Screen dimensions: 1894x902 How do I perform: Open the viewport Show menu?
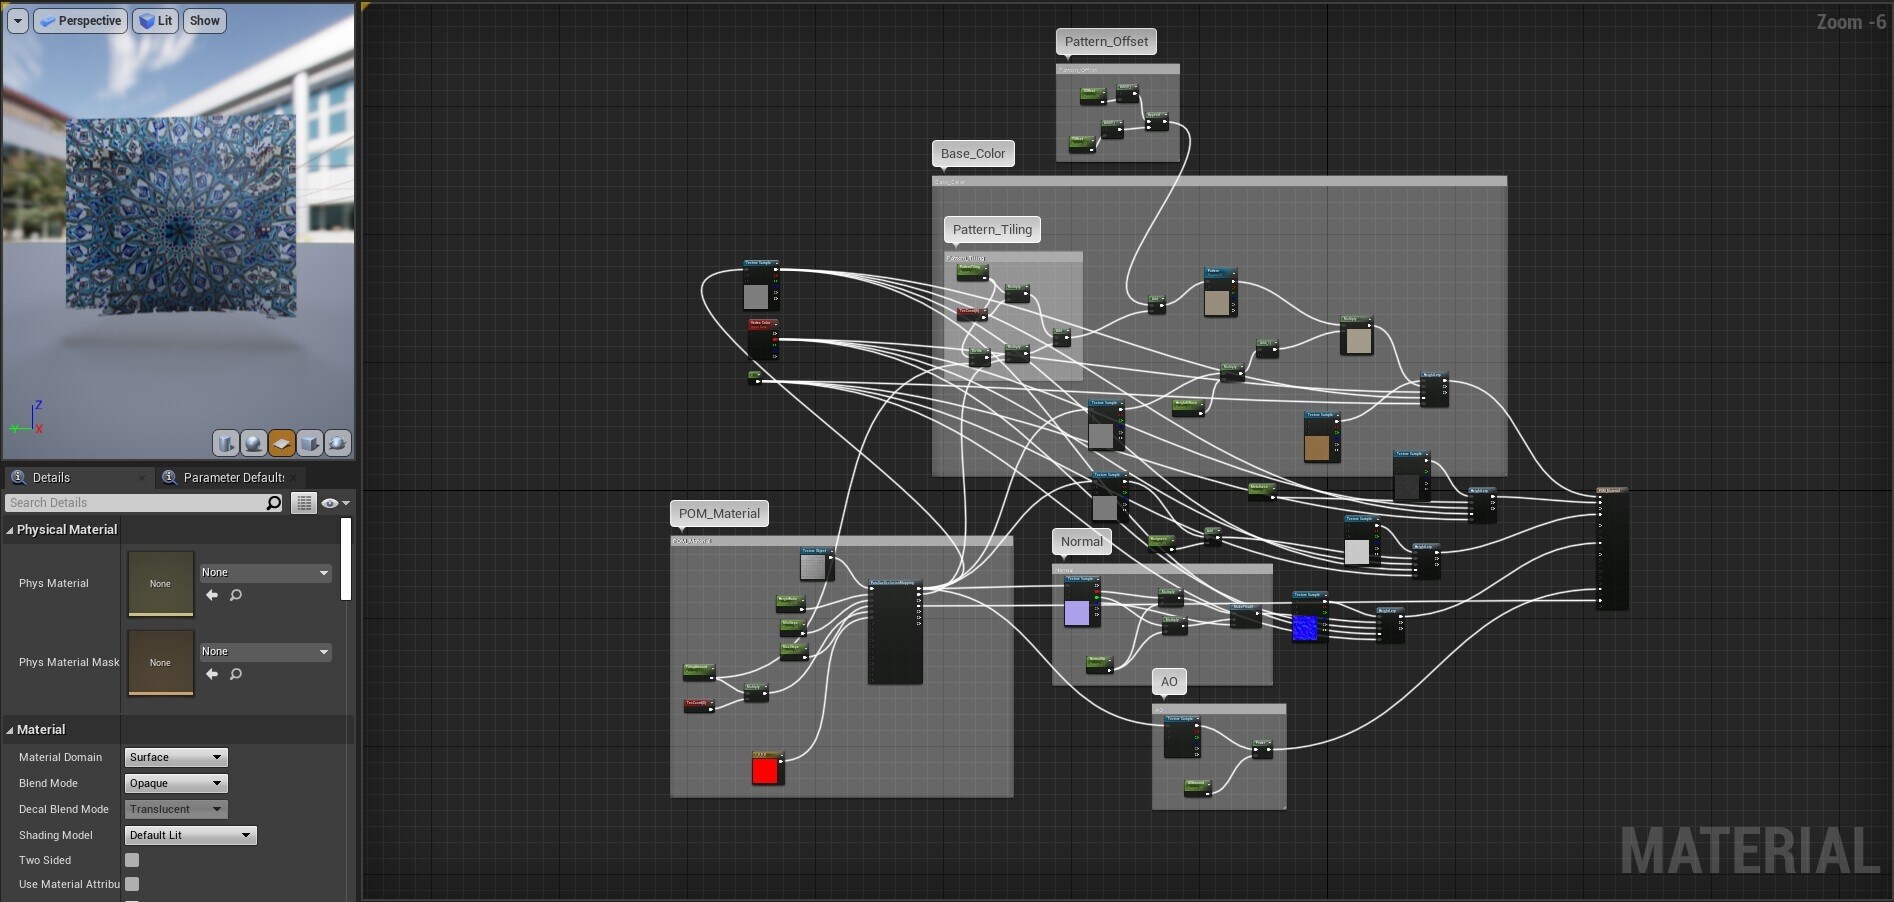click(204, 21)
